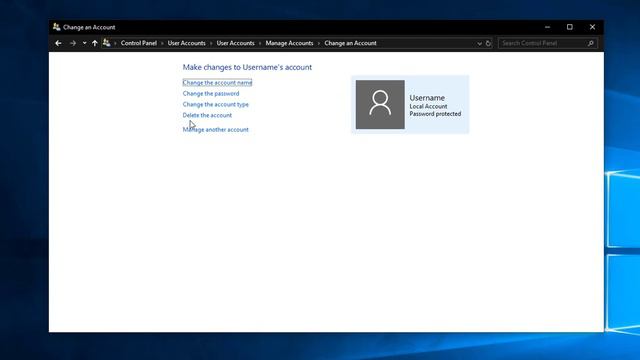Click the Password protected label
Screen dimensions: 640x360
pos(435,114)
